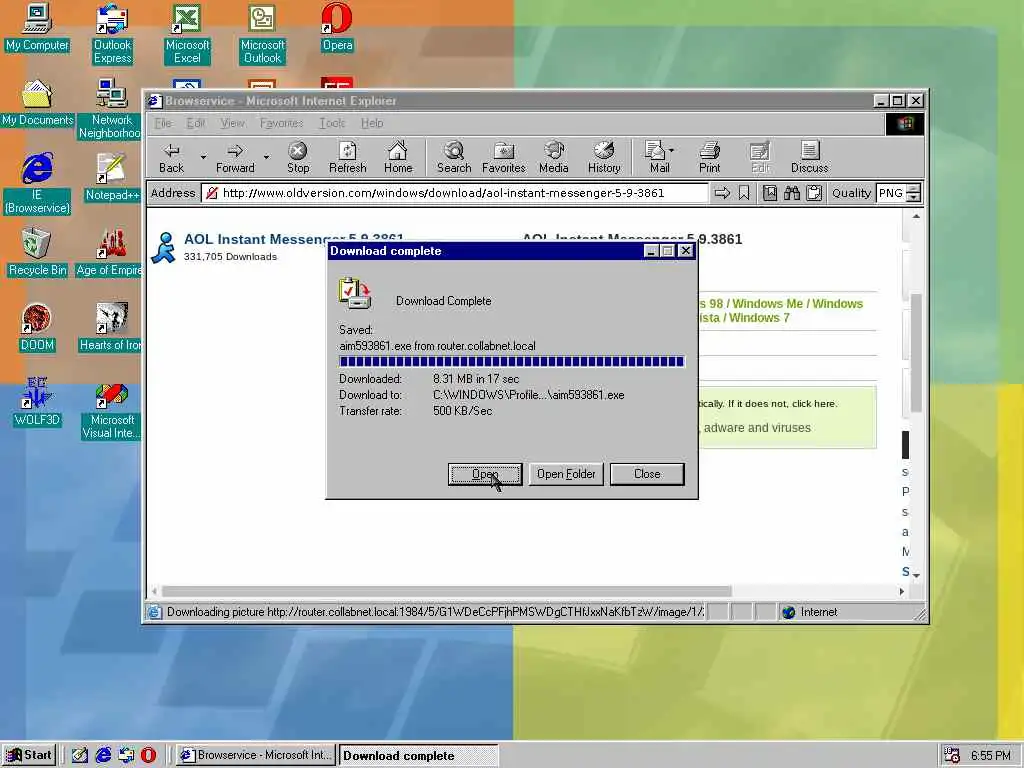Select the Microsoft Visual InterDev shortcut

click(x=111, y=411)
